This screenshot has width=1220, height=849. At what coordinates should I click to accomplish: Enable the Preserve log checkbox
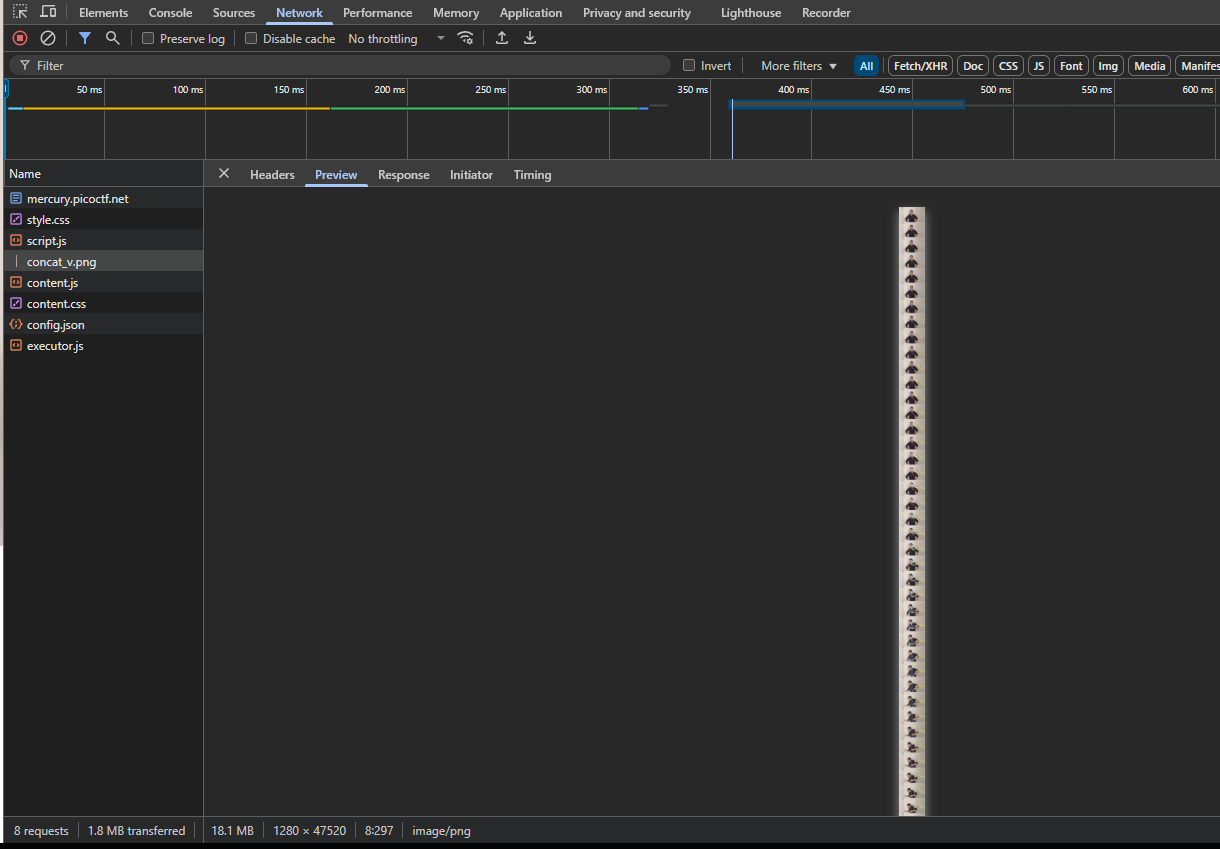click(x=148, y=39)
